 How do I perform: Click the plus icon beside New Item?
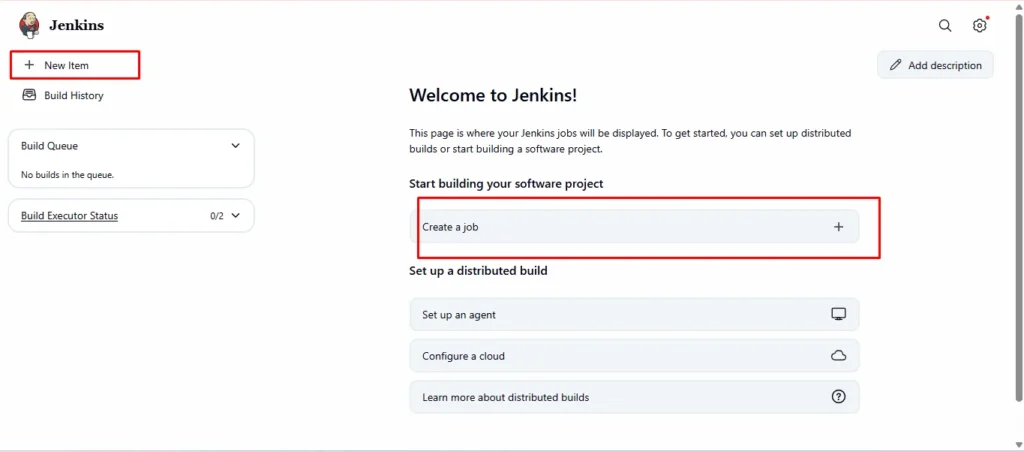(29, 65)
